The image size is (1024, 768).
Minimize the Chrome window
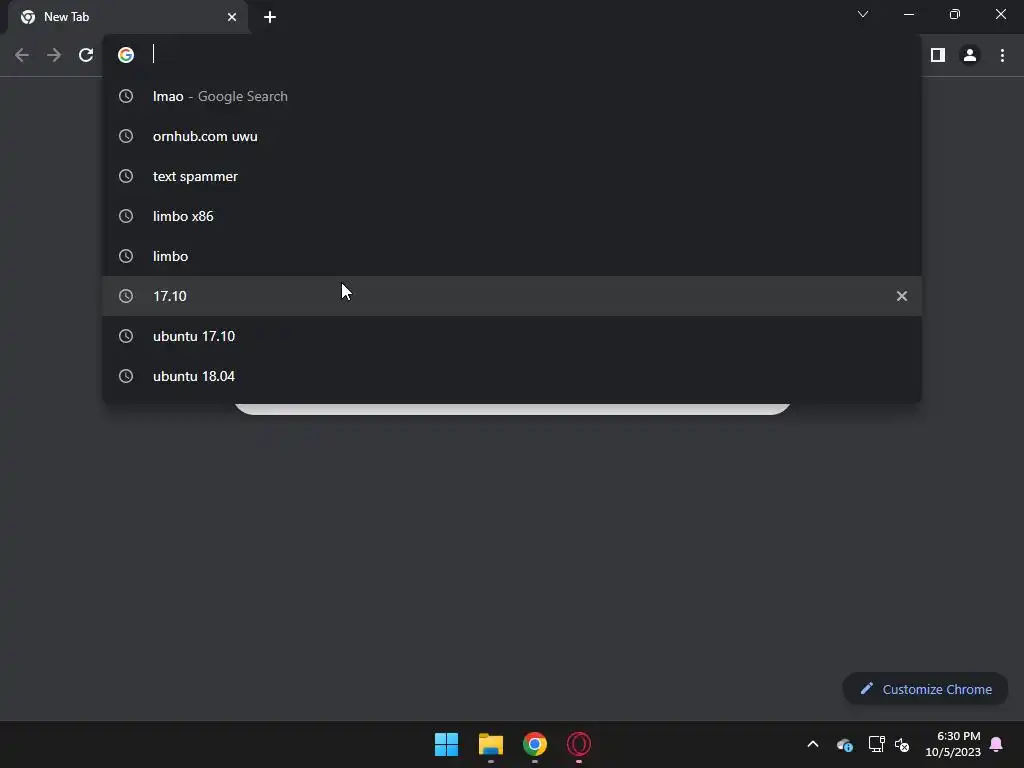tap(909, 14)
